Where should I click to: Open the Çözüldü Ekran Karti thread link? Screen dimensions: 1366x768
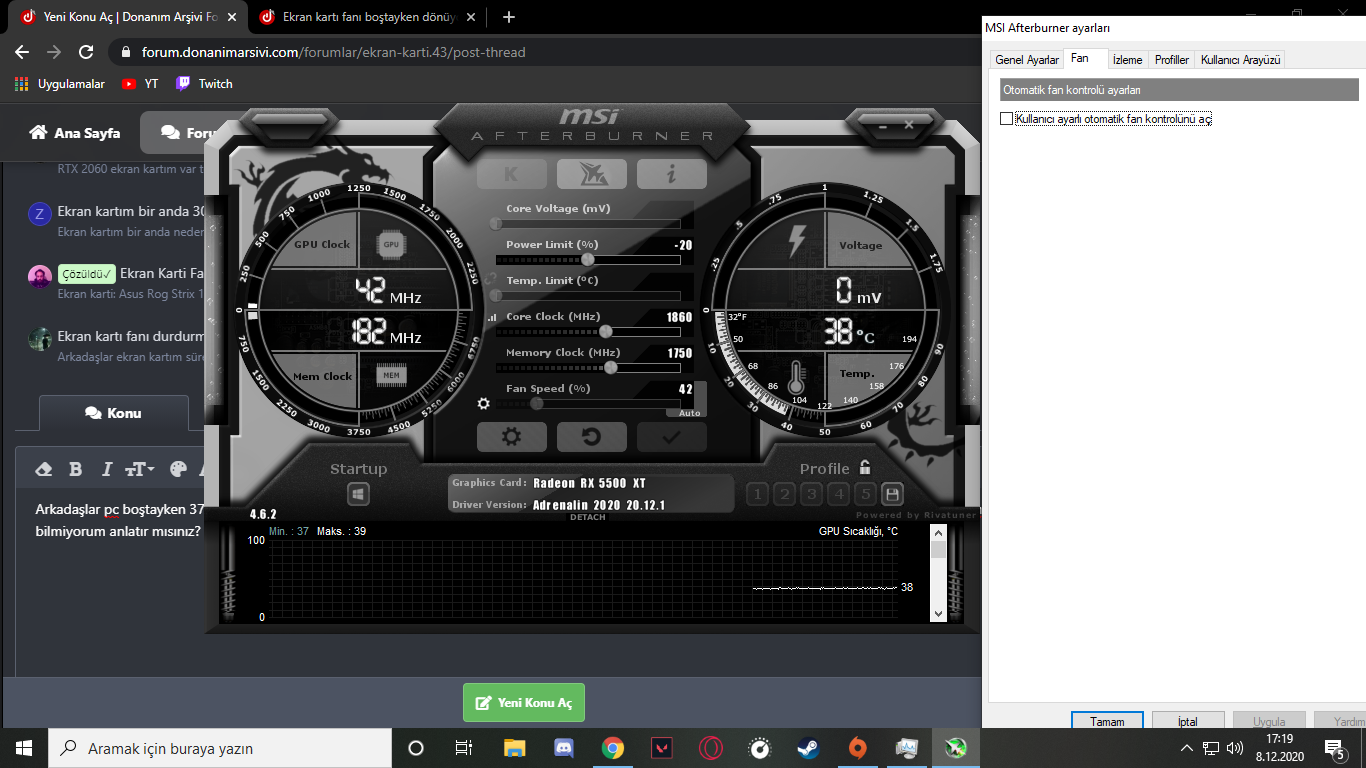pyautogui.click(x=161, y=273)
